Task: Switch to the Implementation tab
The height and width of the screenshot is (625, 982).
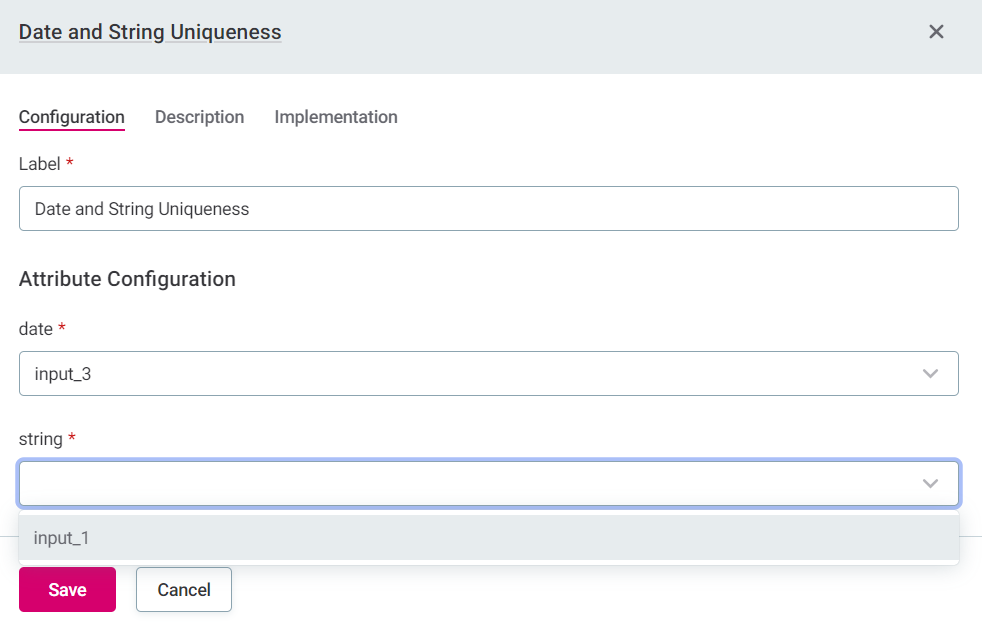Action: [336, 117]
